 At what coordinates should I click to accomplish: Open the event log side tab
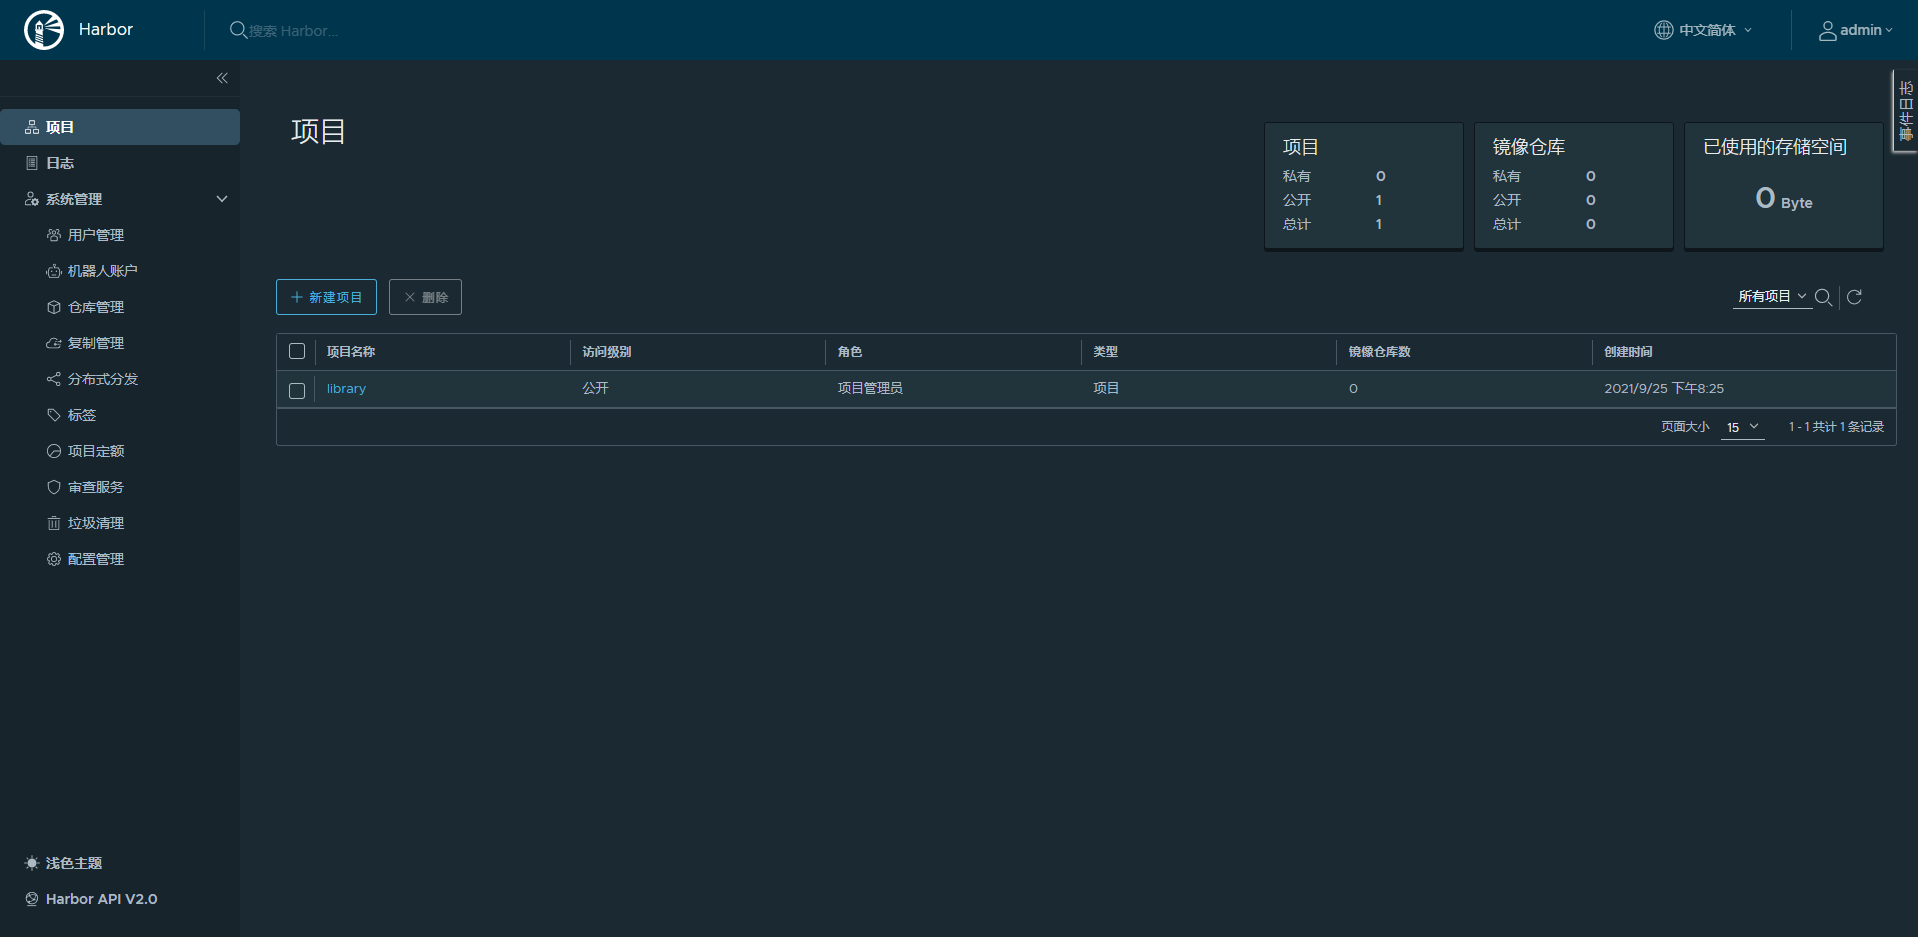coord(1905,111)
